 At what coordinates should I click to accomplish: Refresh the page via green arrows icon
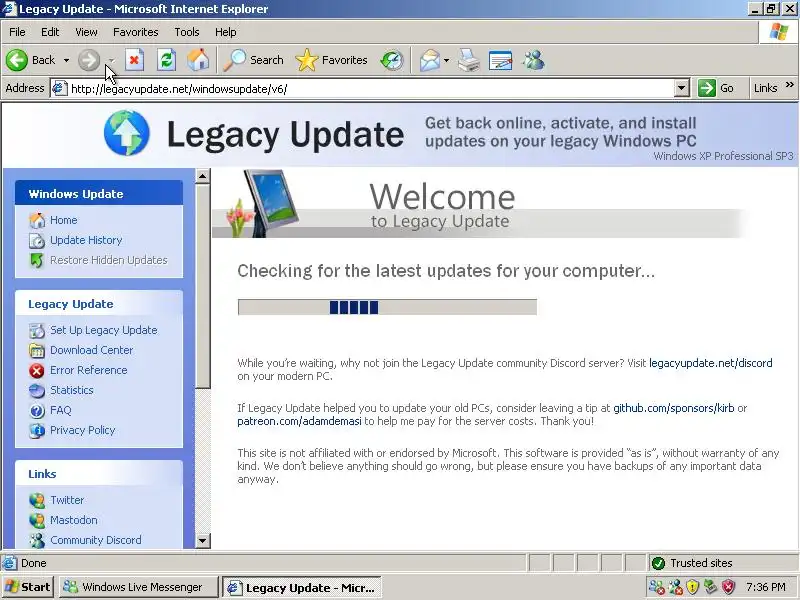(166, 60)
